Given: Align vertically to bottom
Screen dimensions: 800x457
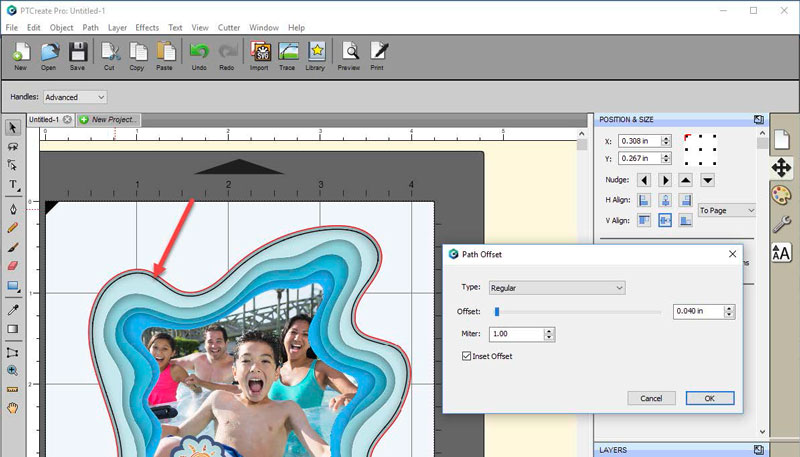Looking at the screenshot, I should click(x=686, y=220).
